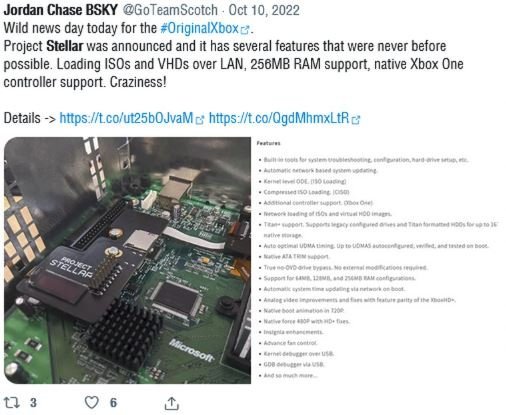Click external-link icon after the ut25bOJvaM URL
Image resolution: width=506 pixels, height=415 pixels.
[199, 120]
